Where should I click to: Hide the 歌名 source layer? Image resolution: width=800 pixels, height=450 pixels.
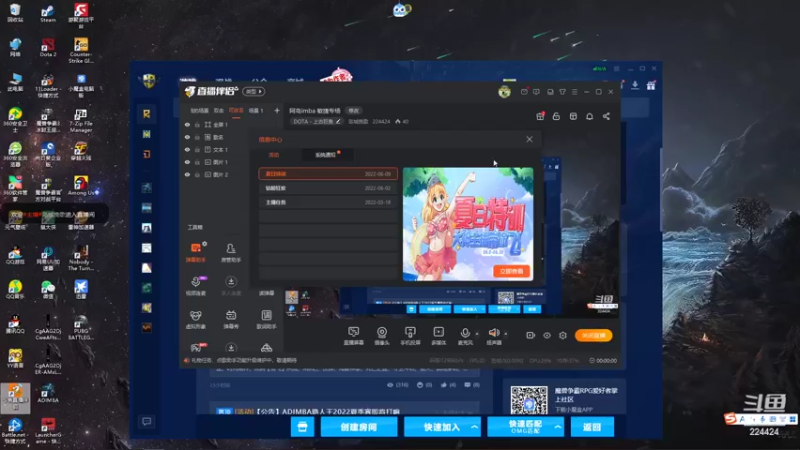(x=187, y=137)
